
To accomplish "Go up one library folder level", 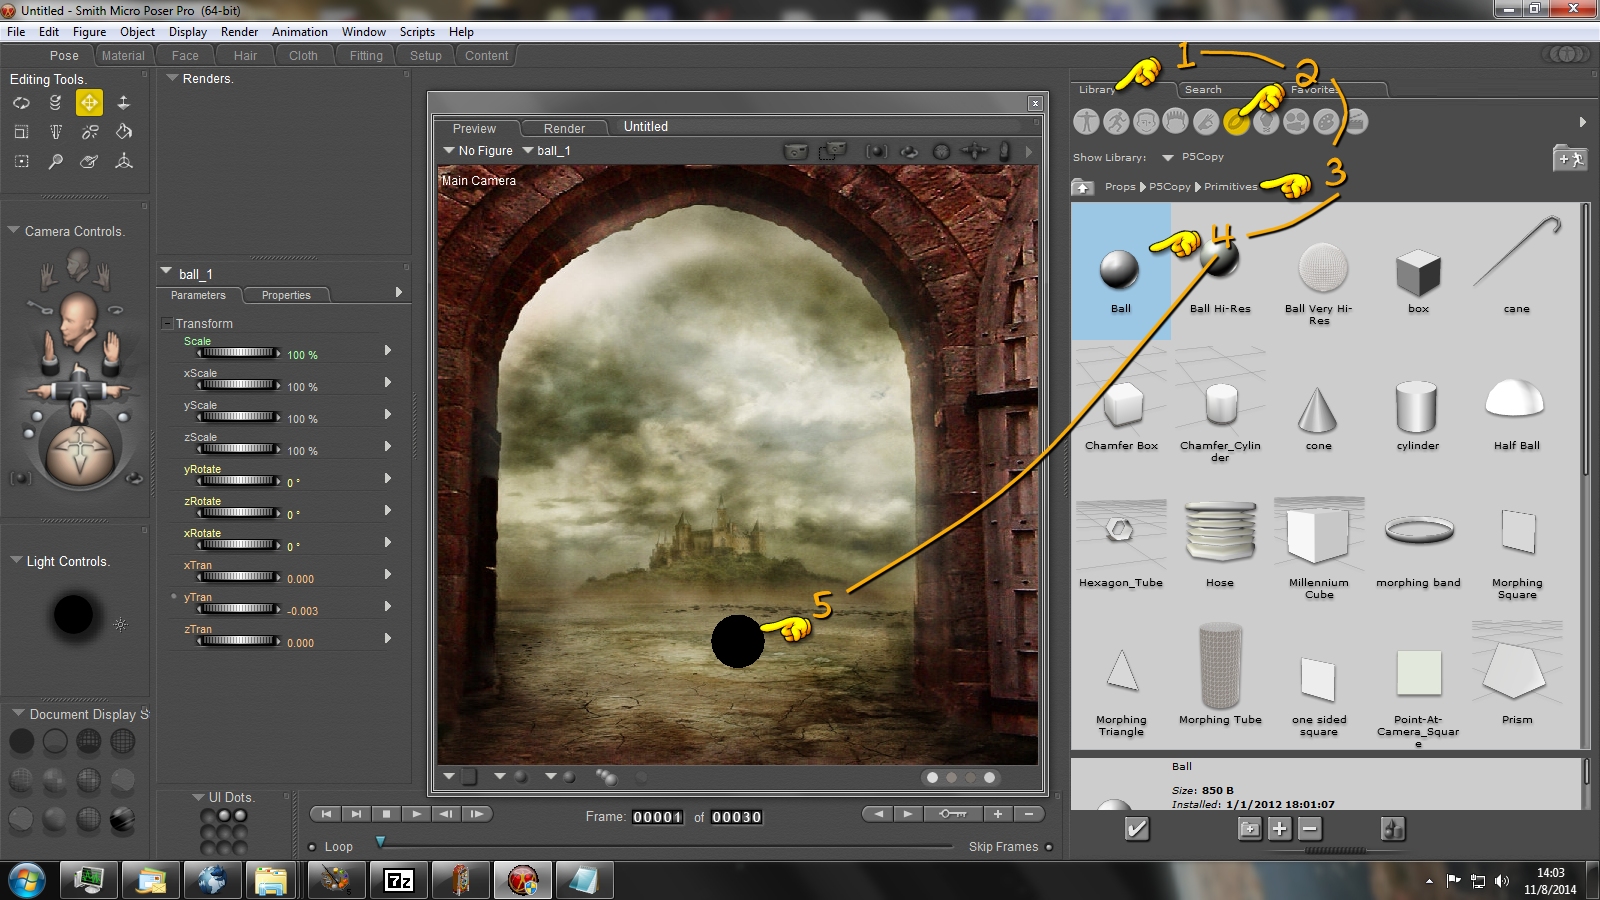I will point(1083,187).
